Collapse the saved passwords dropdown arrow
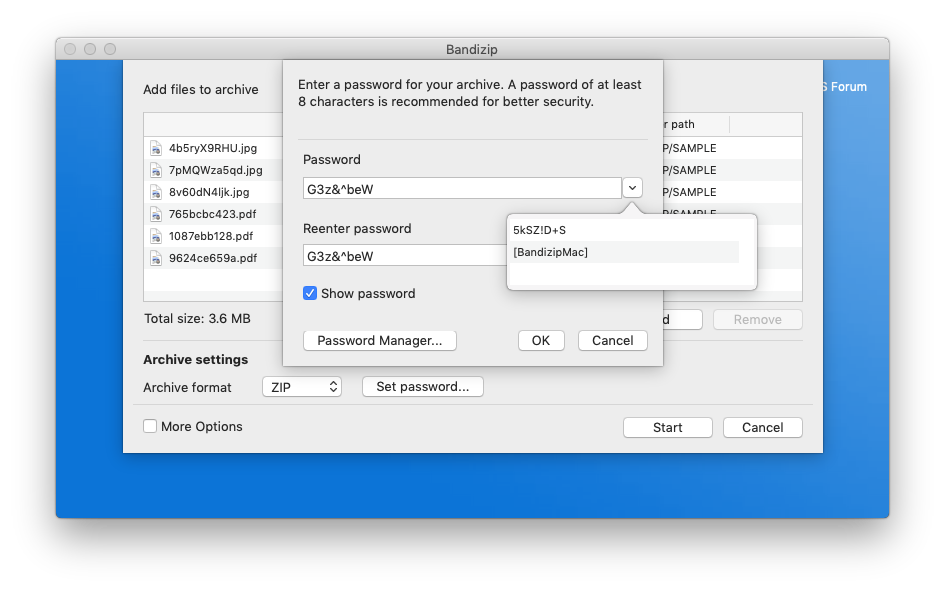The width and height of the screenshot is (945, 592). [632, 188]
